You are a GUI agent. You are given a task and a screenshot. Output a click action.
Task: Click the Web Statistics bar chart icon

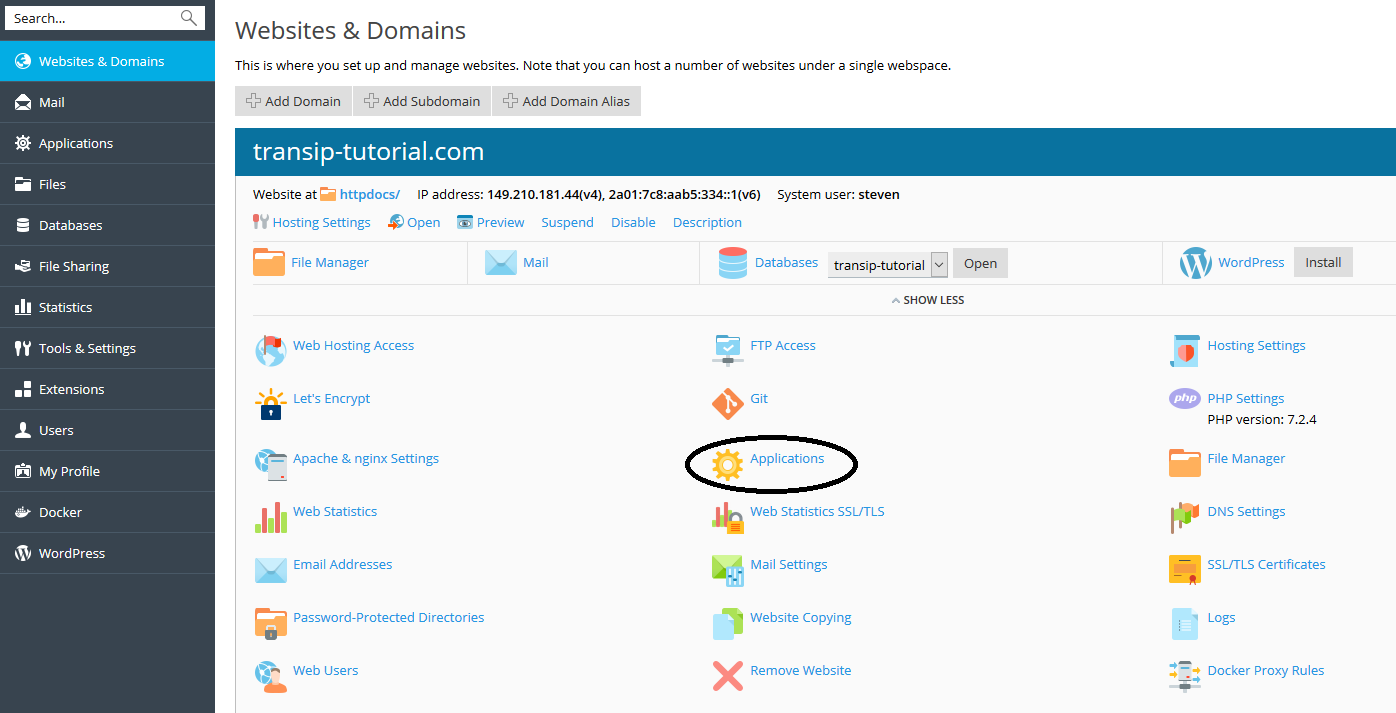[x=270, y=517]
